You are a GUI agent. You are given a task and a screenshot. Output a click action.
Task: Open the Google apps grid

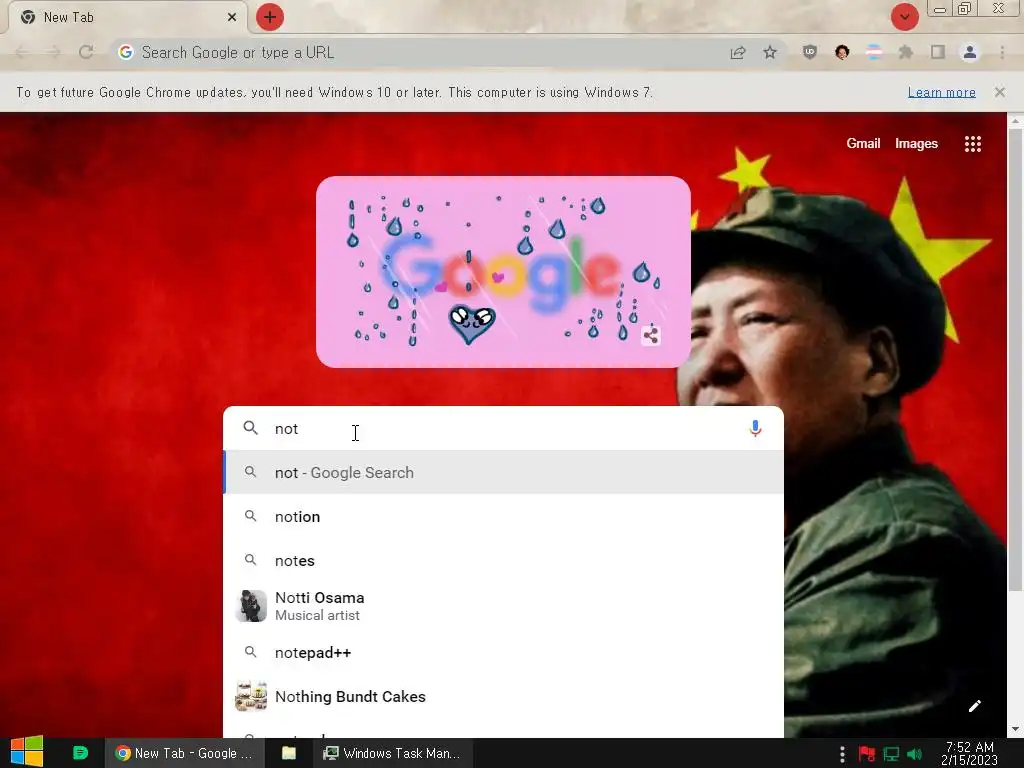[x=972, y=144]
